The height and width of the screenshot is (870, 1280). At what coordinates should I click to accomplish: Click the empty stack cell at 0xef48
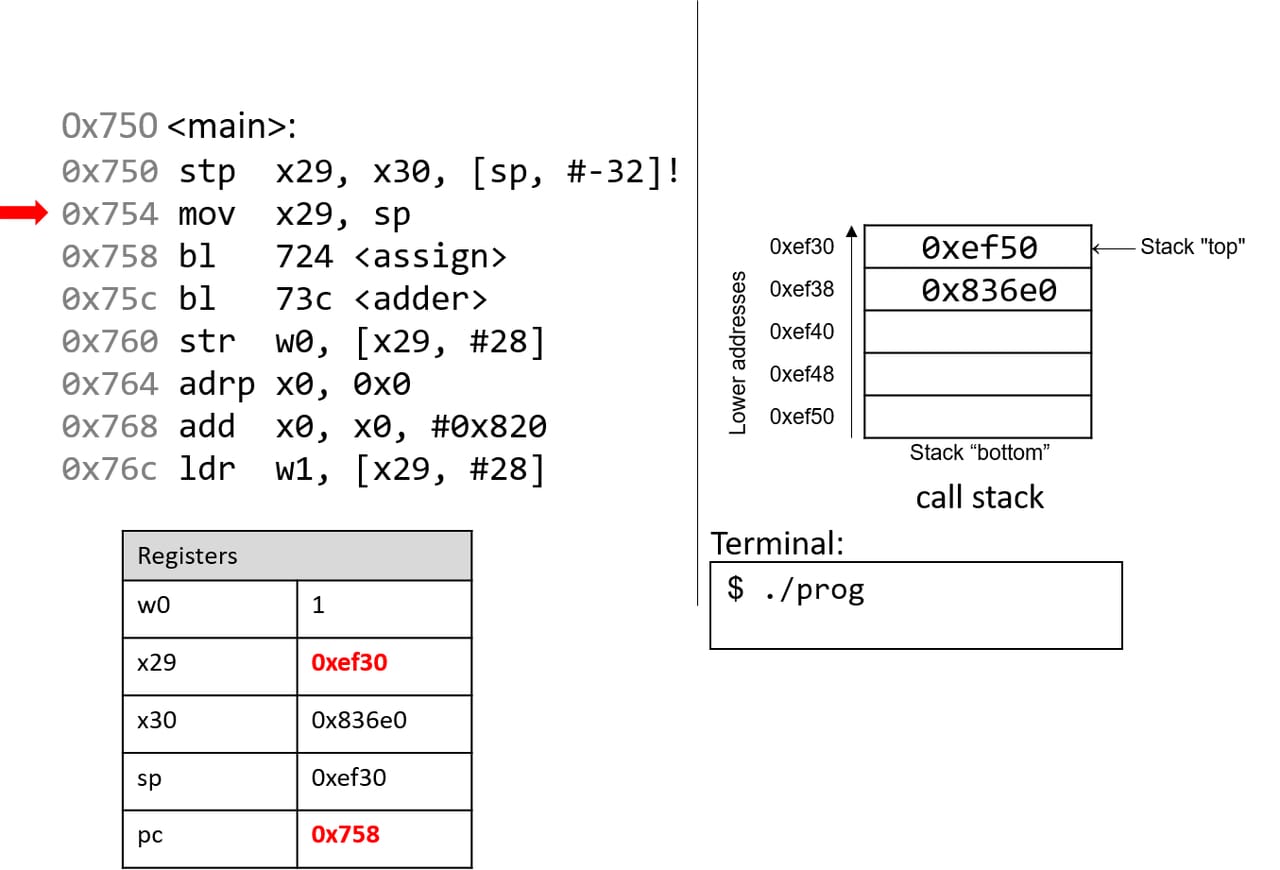pos(978,374)
